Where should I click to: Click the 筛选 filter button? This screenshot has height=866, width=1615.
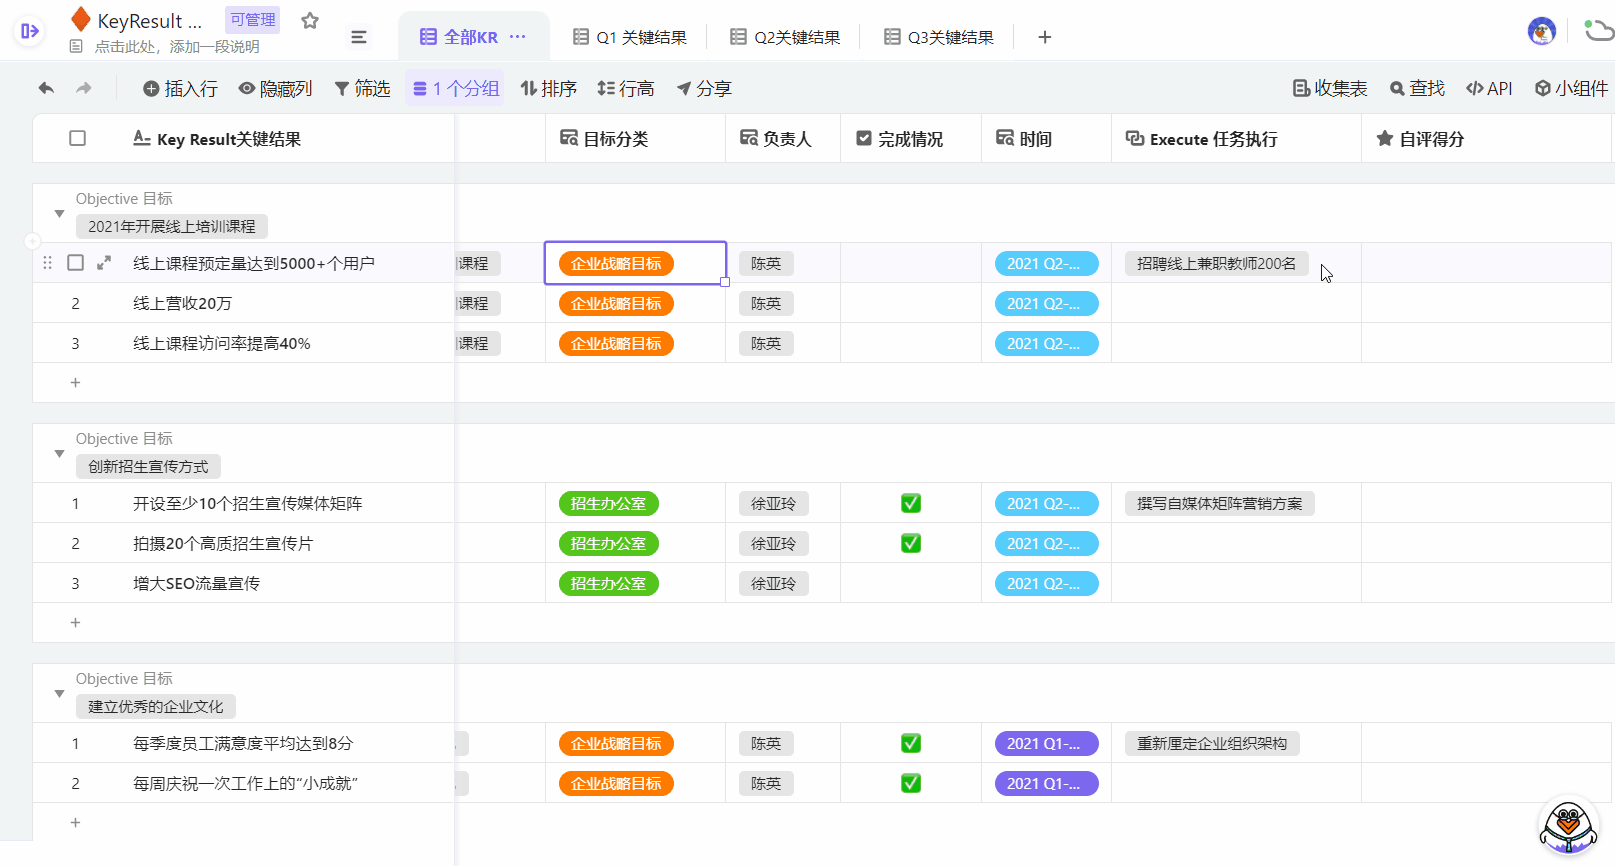pyautogui.click(x=362, y=88)
